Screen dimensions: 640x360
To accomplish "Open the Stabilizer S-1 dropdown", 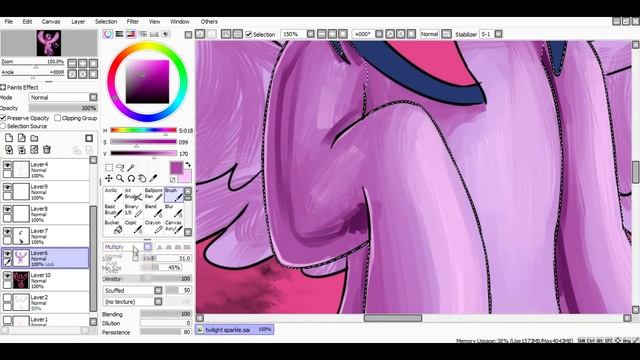I will (x=498, y=34).
